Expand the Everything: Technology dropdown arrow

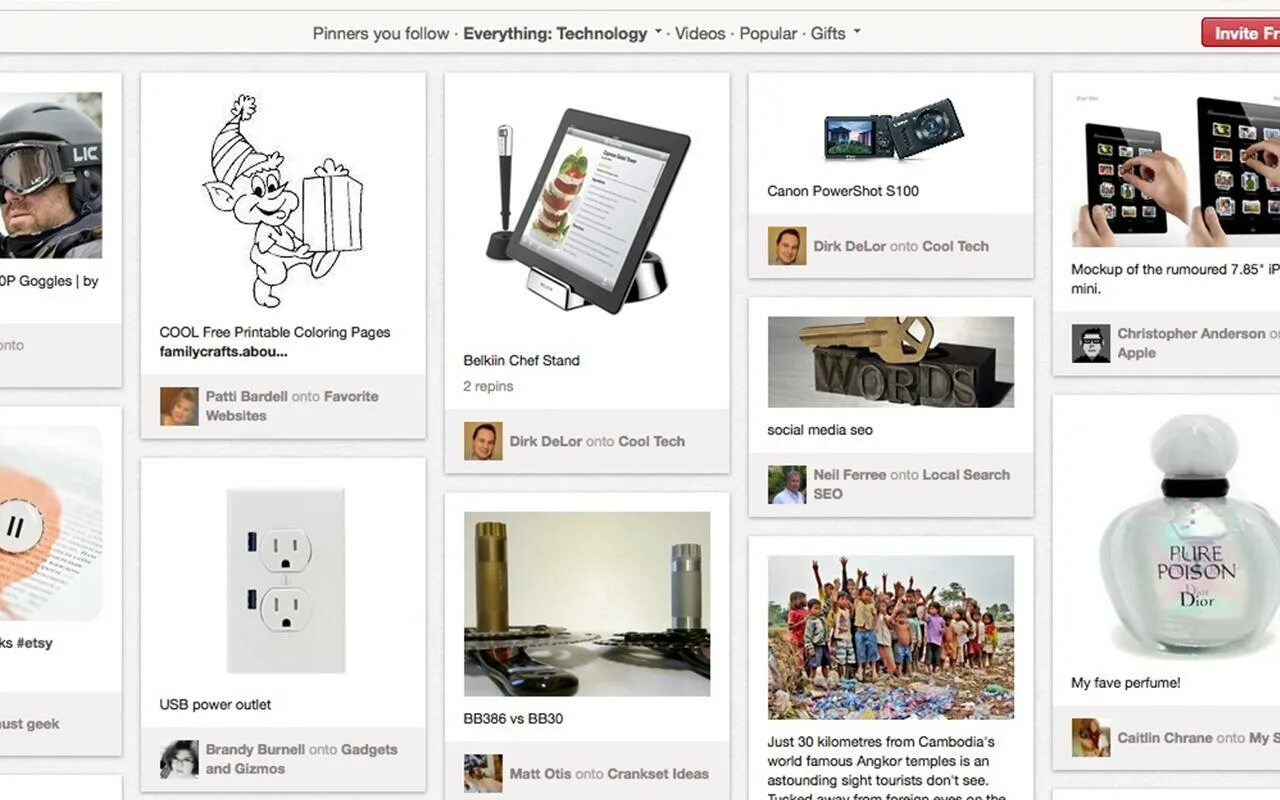[x=658, y=32]
